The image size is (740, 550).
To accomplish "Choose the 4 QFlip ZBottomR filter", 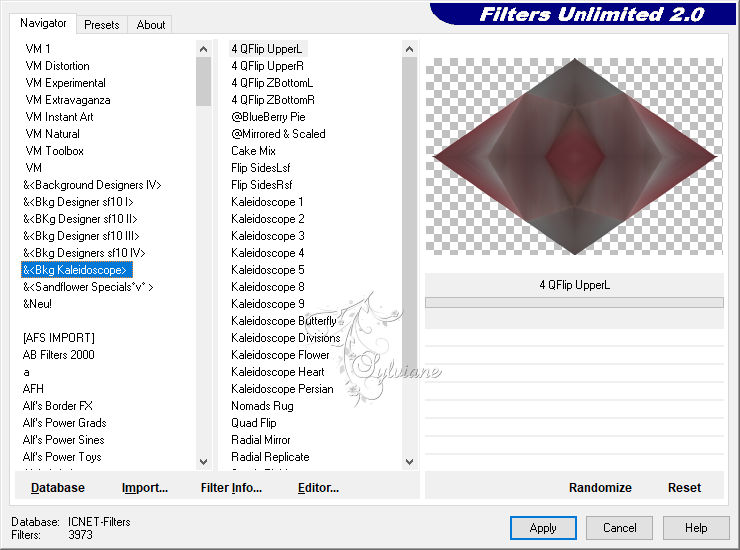I will click(273, 100).
